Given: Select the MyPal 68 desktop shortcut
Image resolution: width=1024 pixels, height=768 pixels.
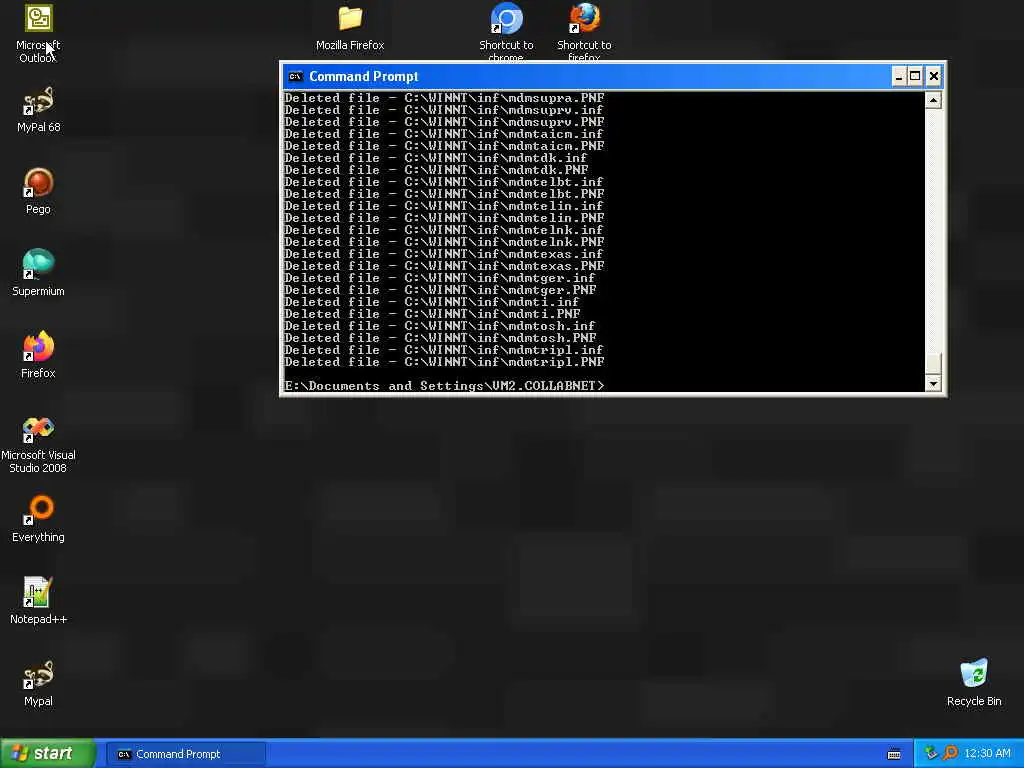Looking at the screenshot, I should click(38, 110).
